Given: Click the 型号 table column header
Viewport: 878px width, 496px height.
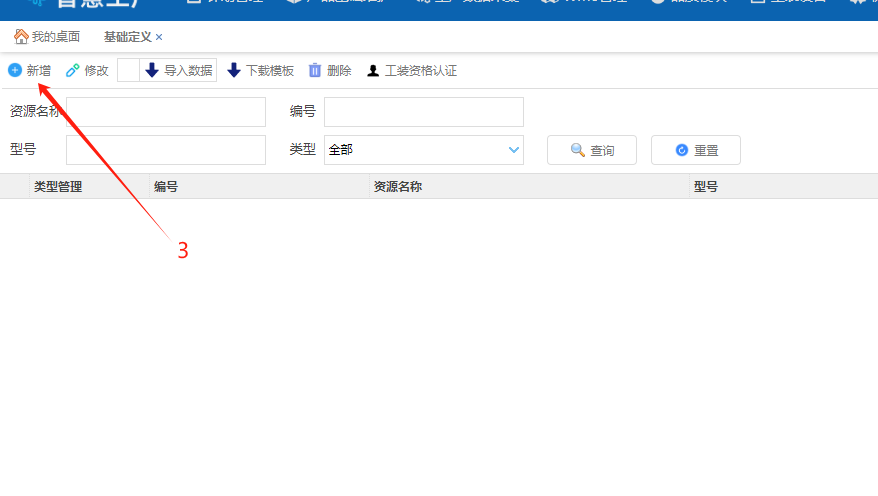Looking at the screenshot, I should (x=706, y=186).
